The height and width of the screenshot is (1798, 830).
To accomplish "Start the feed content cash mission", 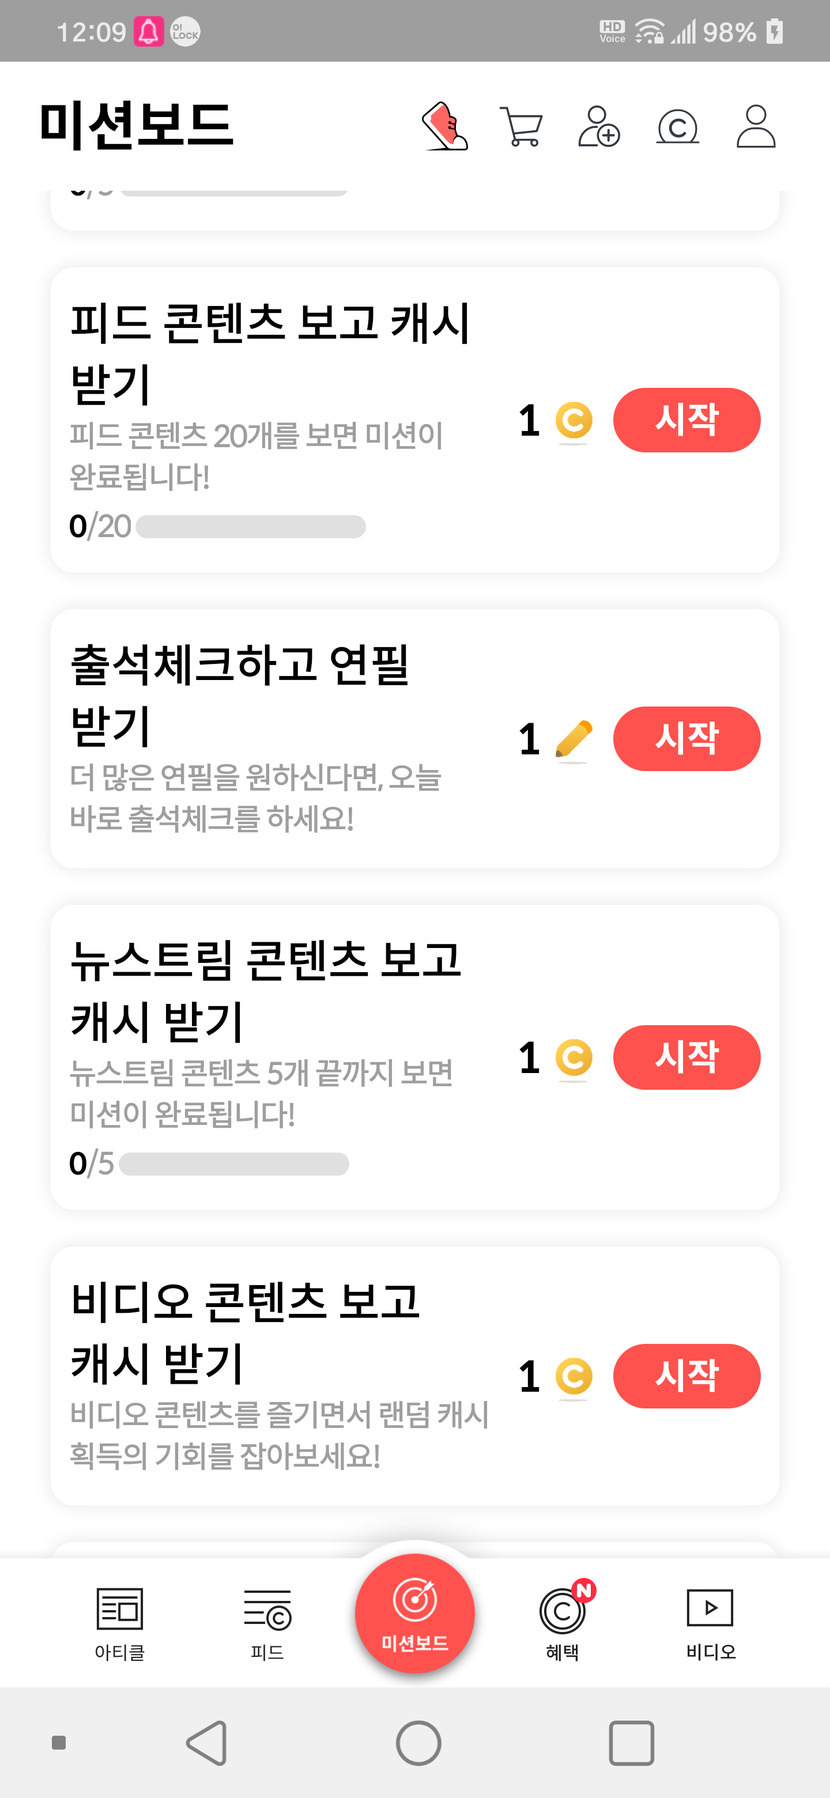I will [686, 420].
